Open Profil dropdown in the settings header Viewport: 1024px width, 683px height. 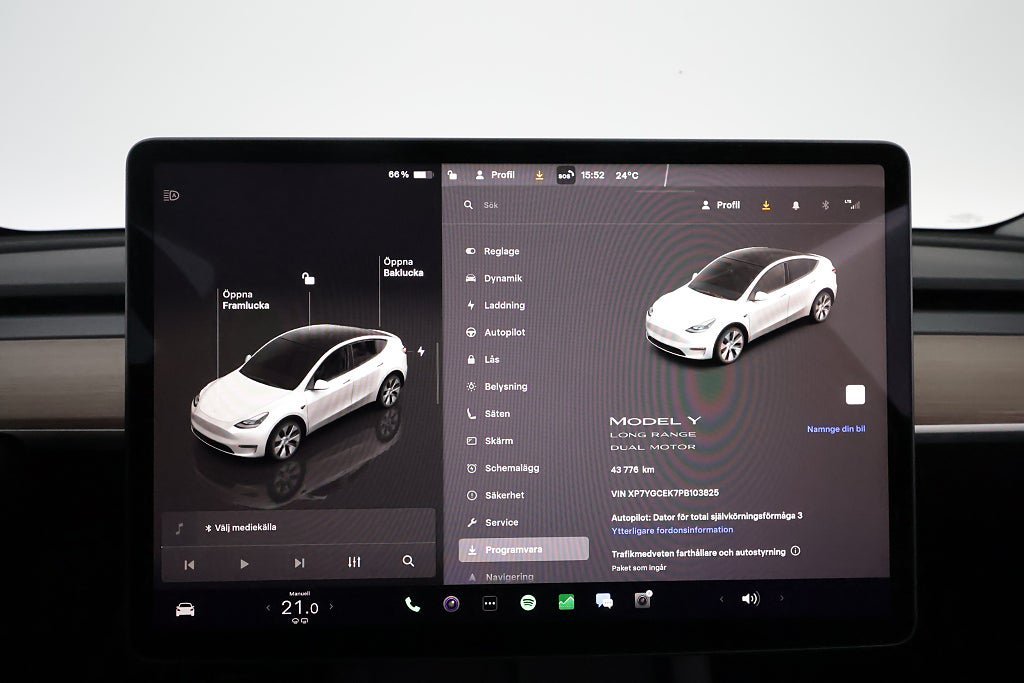point(721,205)
